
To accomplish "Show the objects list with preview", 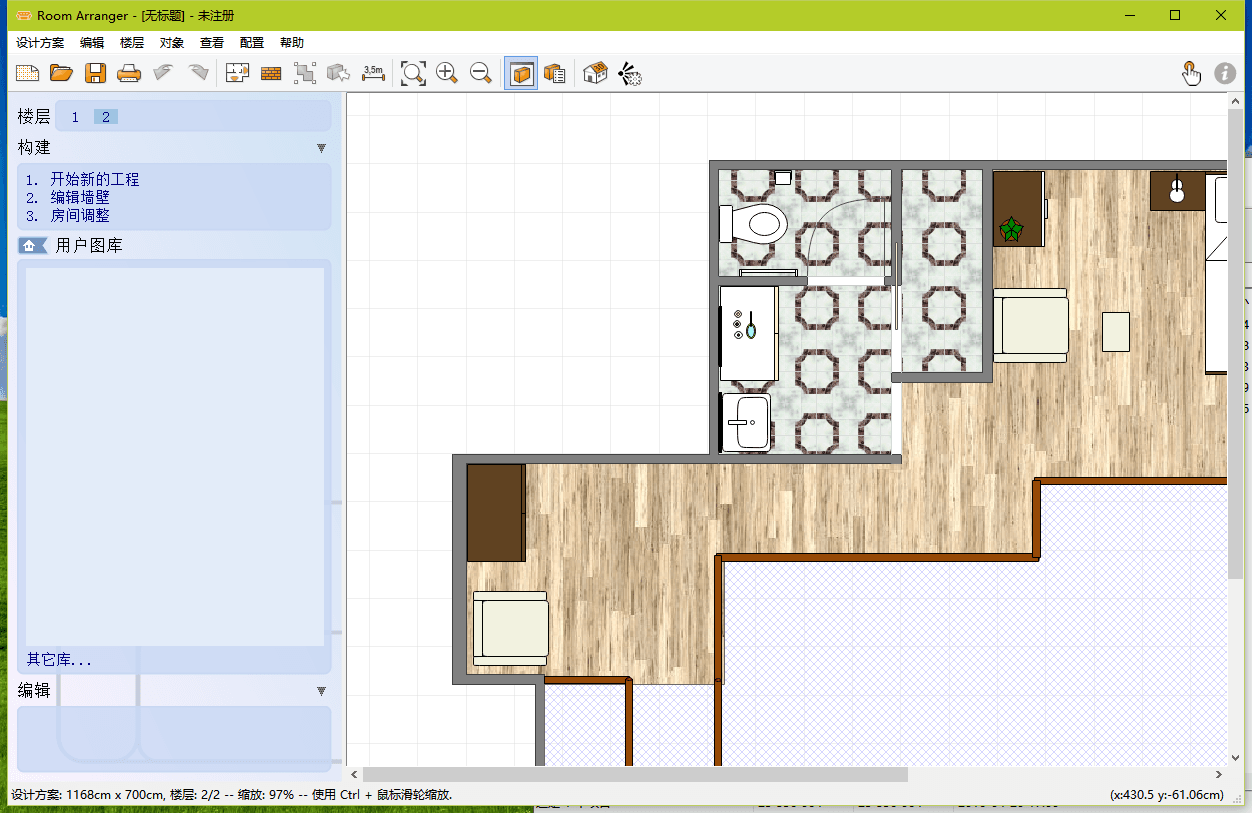I will 555,72.
